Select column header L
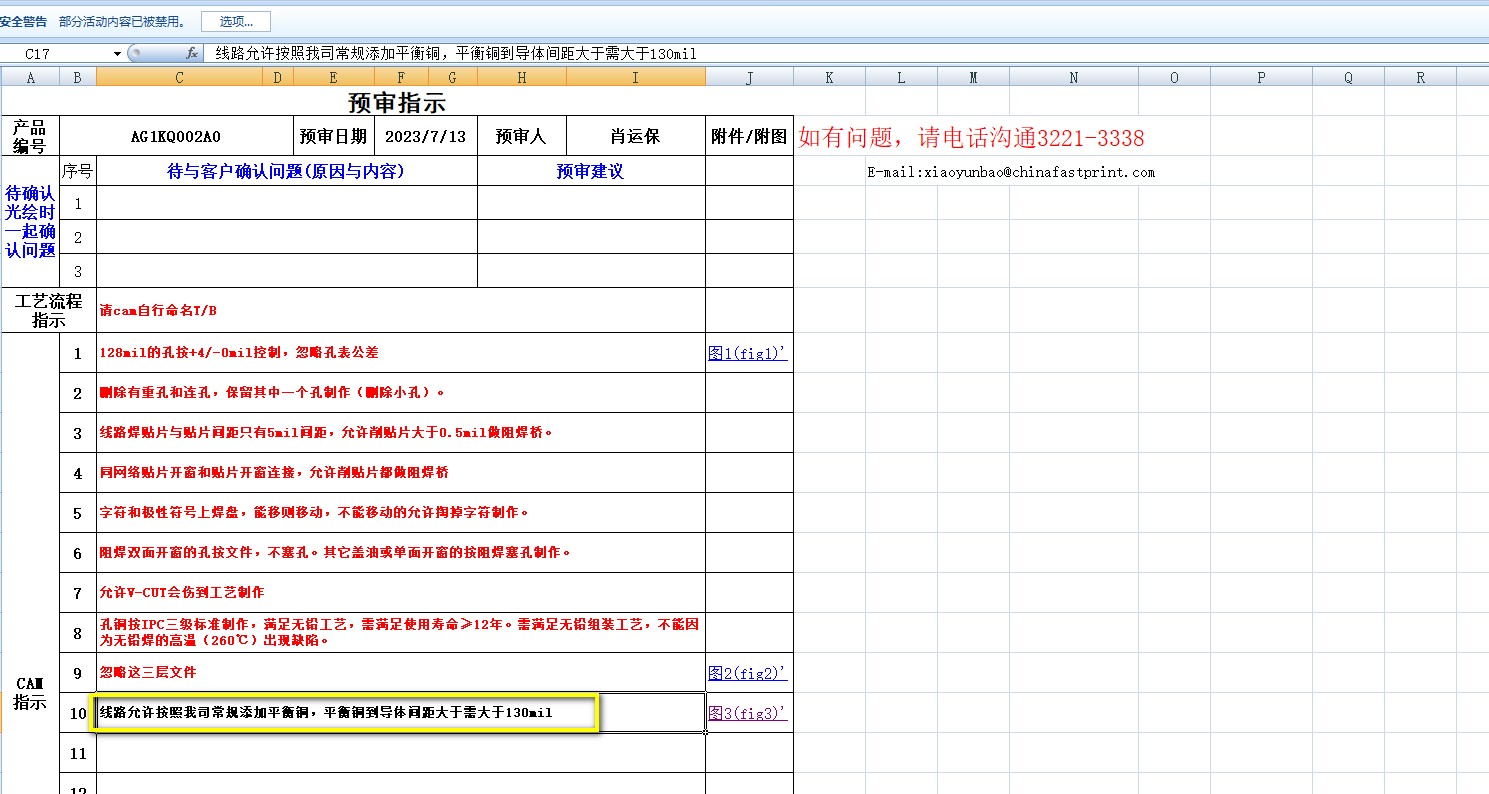Screen dimensions: 1489x794 (901, 77)
